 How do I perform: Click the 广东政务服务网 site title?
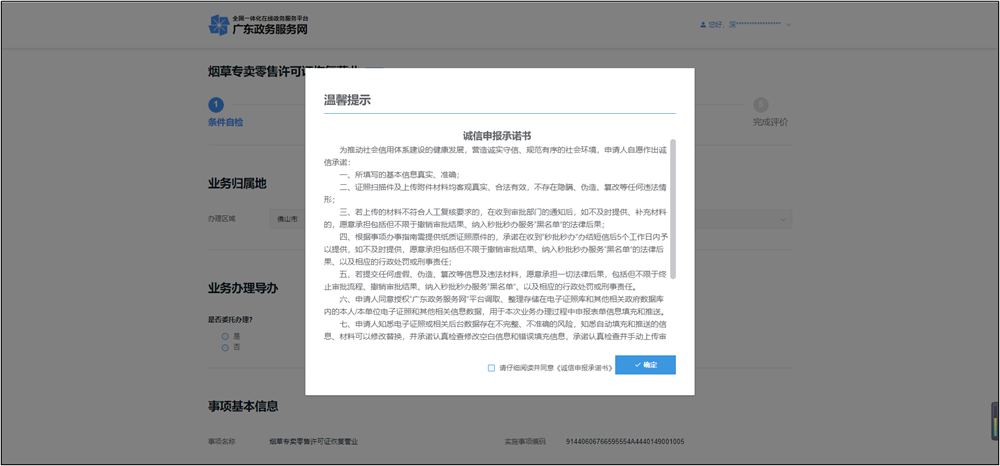pos(270,29)
